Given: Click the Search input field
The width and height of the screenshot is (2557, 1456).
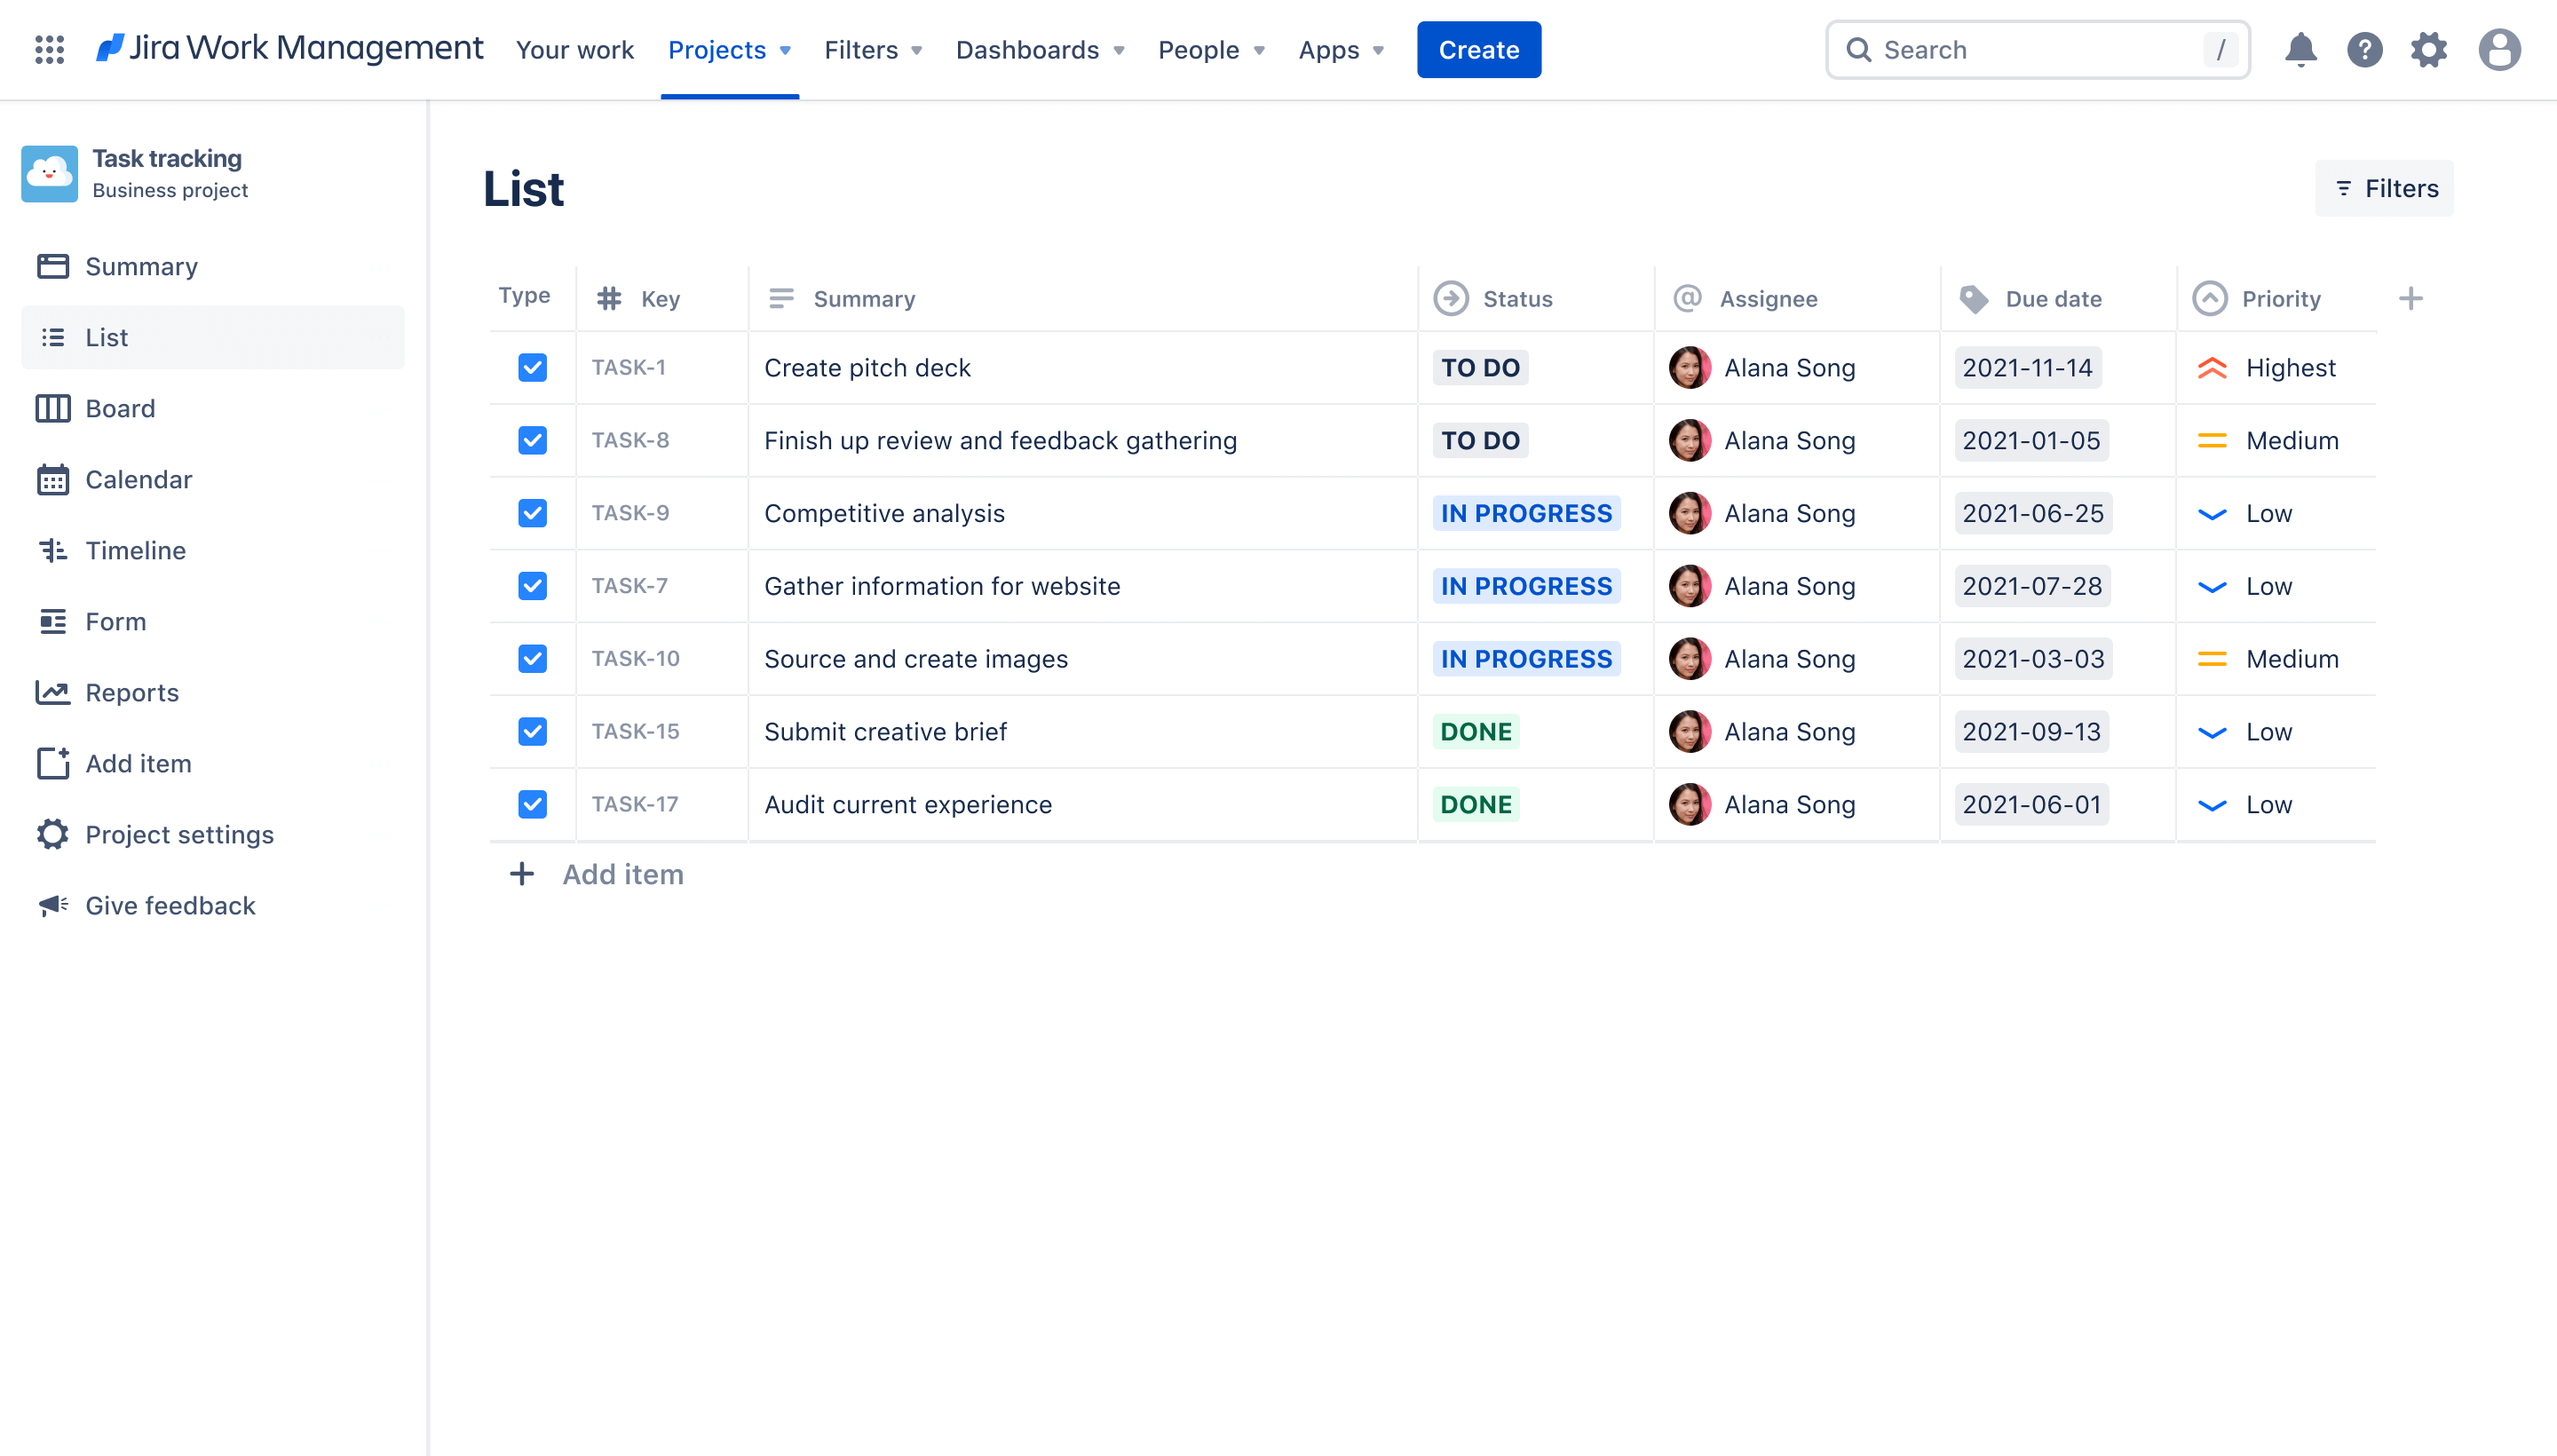Looking at the screenshot, I should click(2040, 49).
